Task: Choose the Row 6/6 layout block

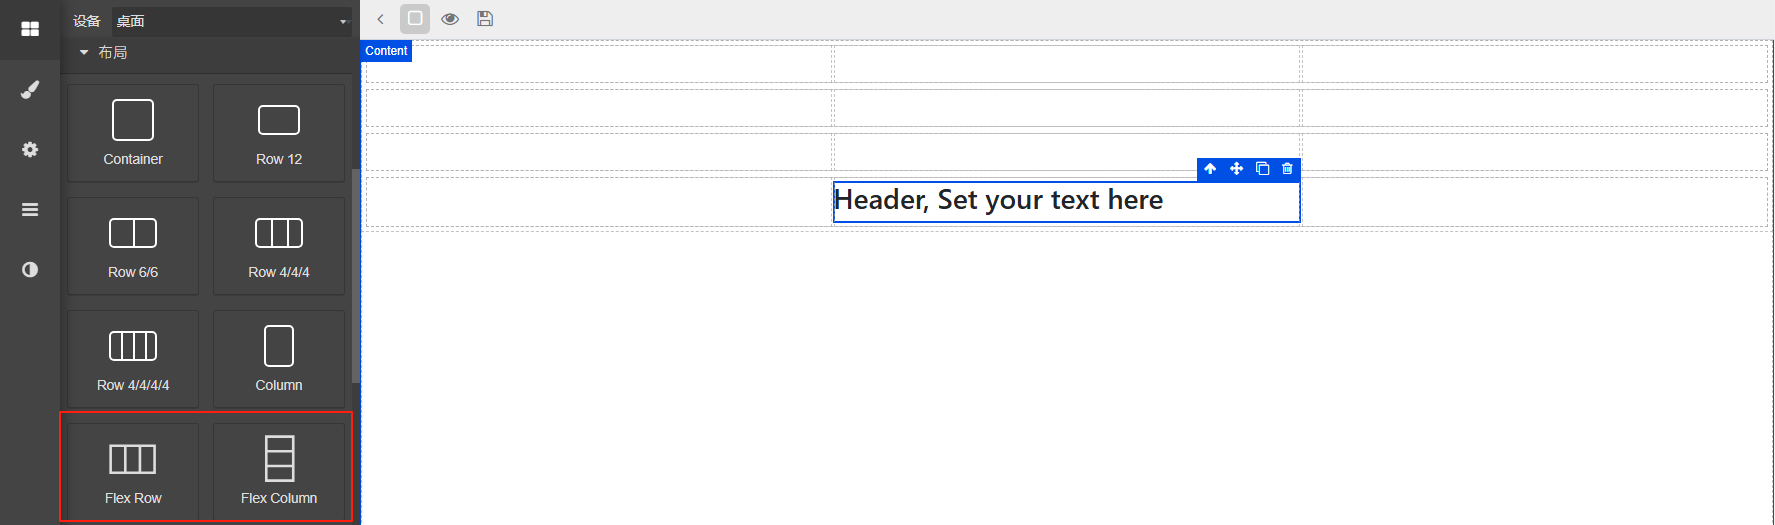Action: pos(133,246)
